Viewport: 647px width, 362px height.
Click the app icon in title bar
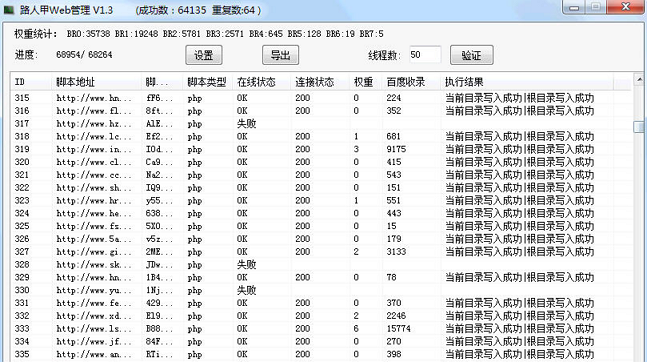pos(9,9)
